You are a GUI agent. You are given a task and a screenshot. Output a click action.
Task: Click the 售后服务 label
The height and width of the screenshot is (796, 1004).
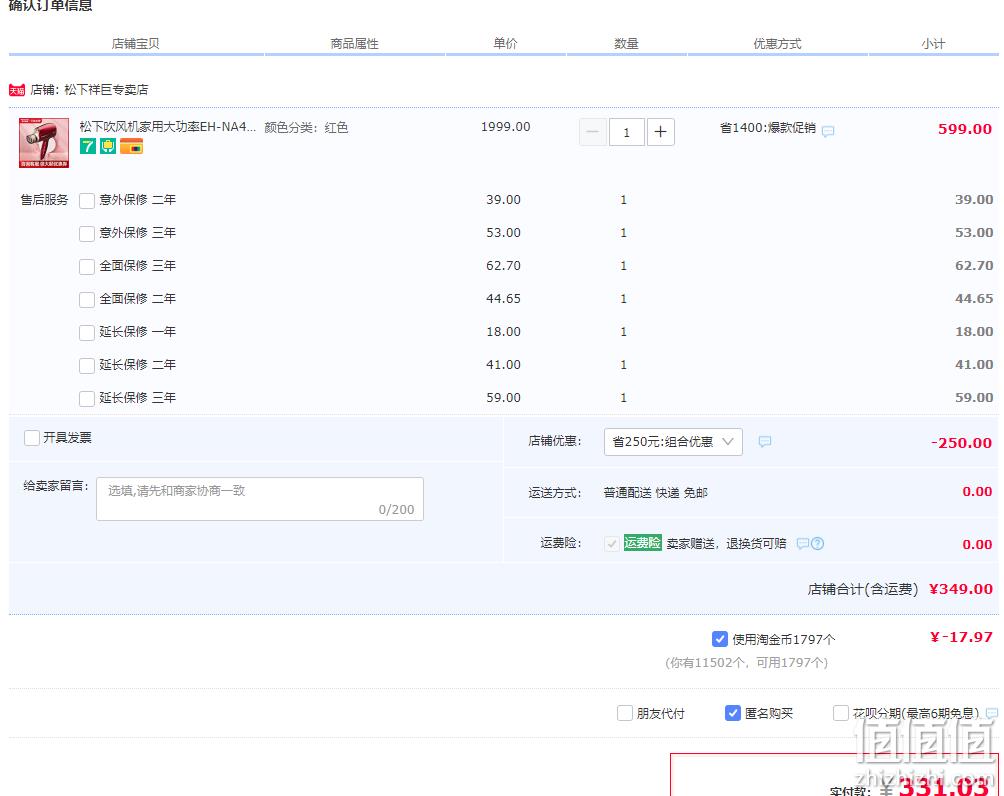(x=44, y=200)
